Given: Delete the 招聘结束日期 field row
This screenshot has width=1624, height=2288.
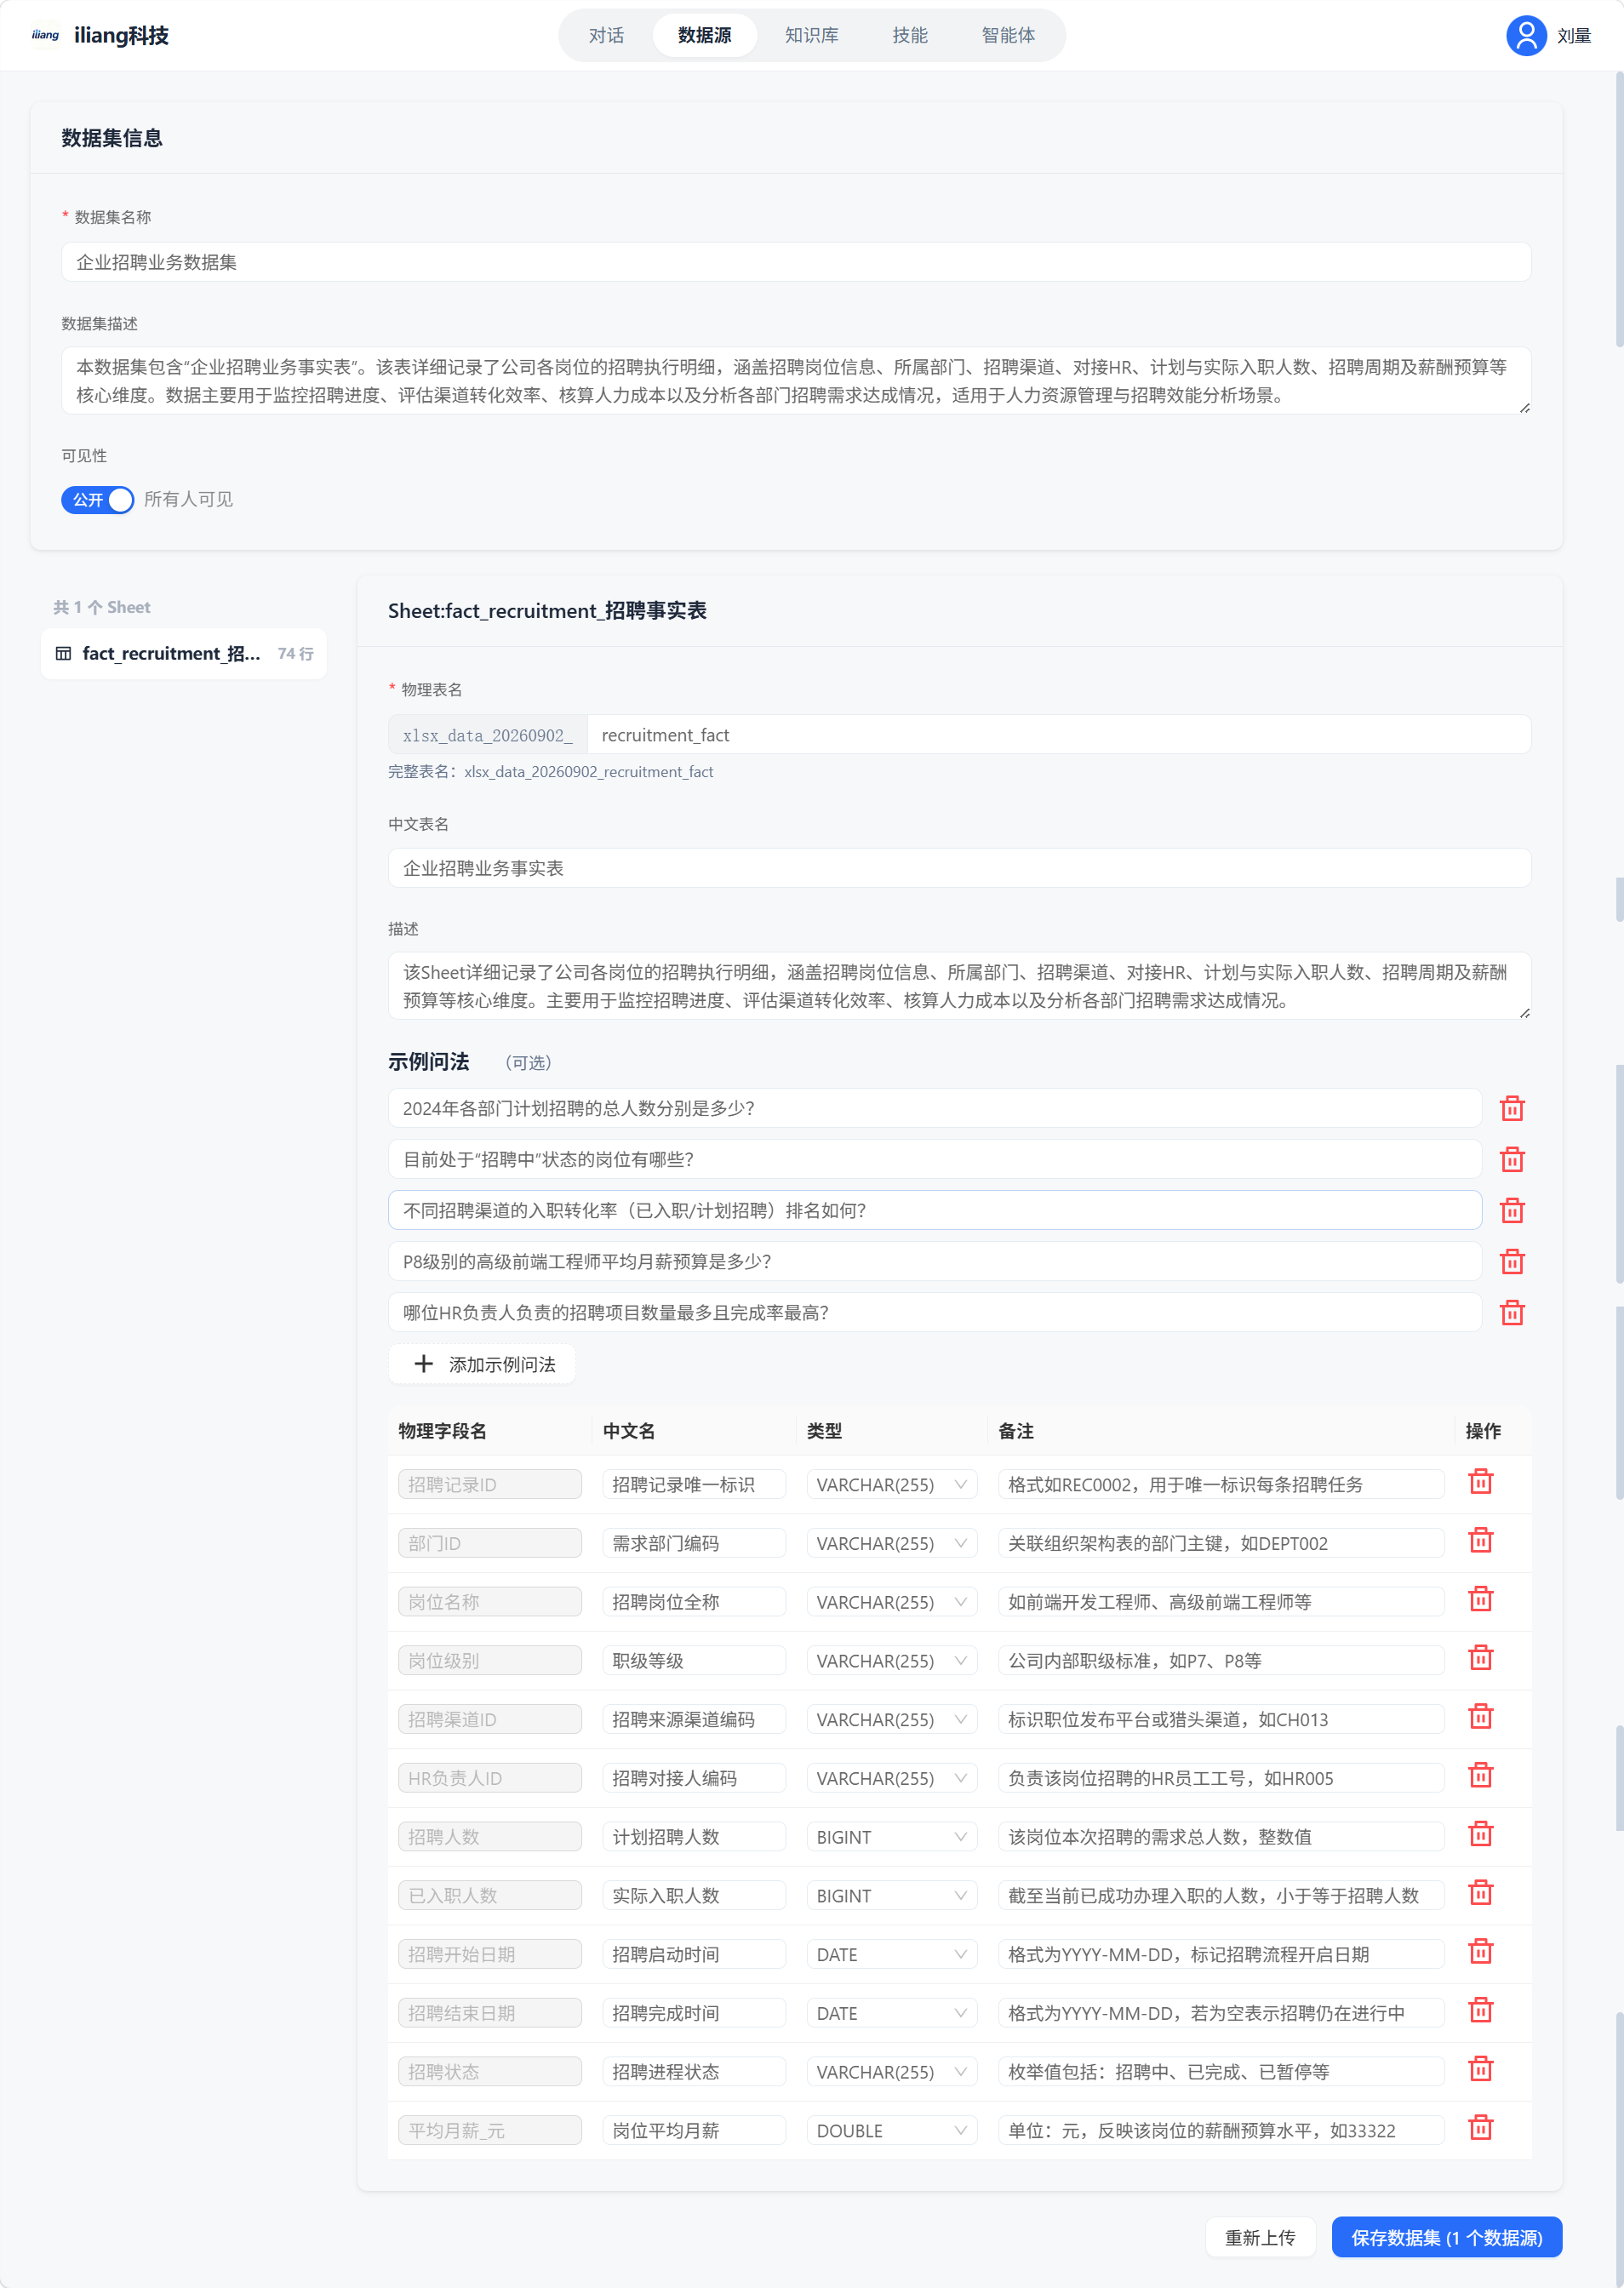Looking at the screenshot, I should [1480, 2011].
